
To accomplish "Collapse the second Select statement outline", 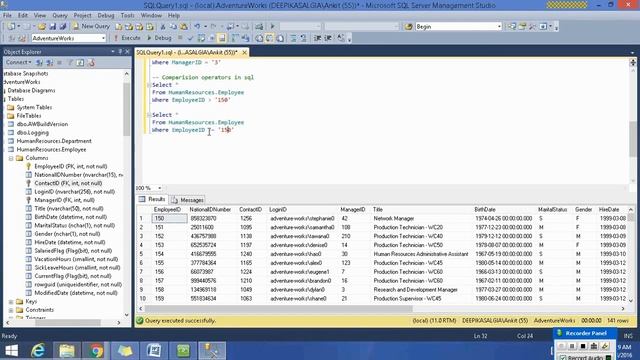I will coord(149,115).
